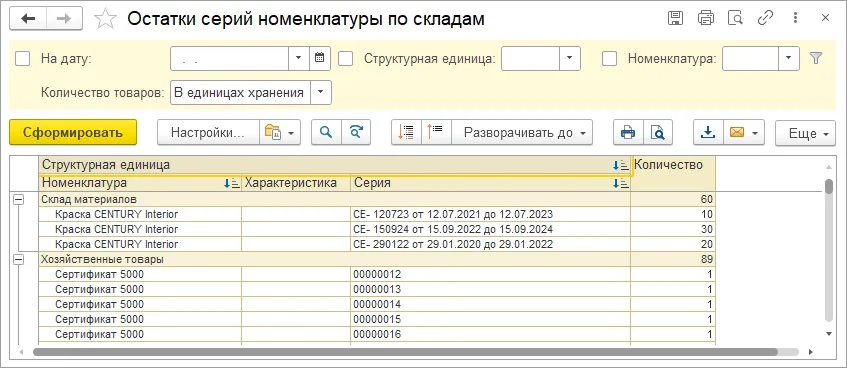
Task: Select series 00000013 cell
Action: (490, 289)
